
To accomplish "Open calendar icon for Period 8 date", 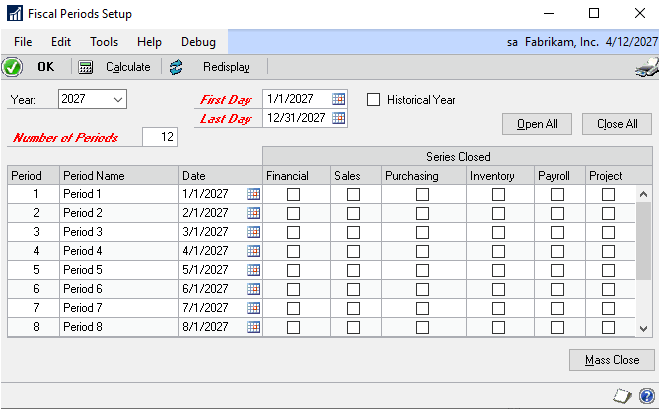I will pyautogui.click(x=253, y=327).
